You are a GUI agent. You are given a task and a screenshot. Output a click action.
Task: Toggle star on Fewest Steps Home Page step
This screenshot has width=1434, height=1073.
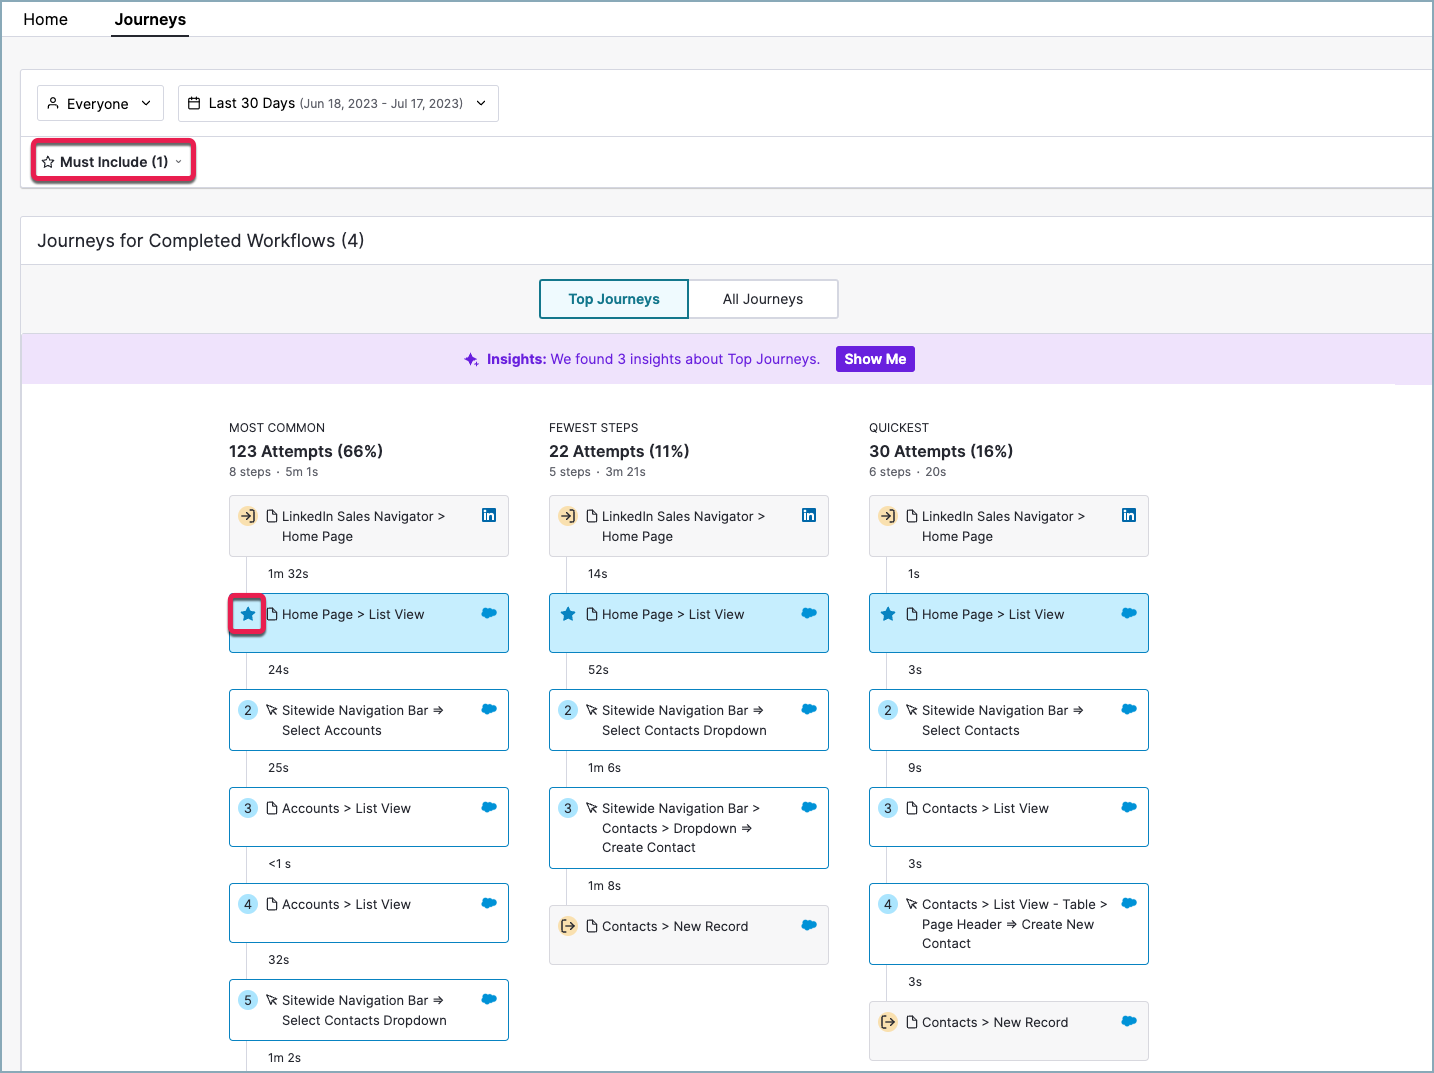(x=568, y=614)
